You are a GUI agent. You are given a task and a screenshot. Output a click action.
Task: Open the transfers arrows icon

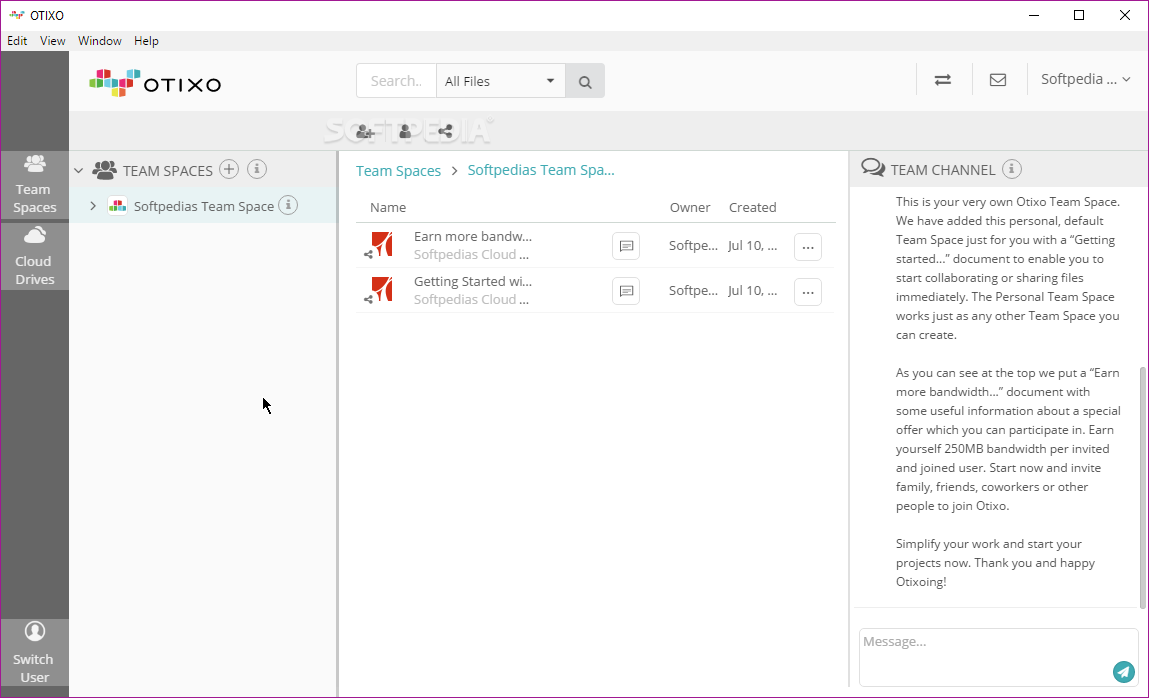click(943, 80)
